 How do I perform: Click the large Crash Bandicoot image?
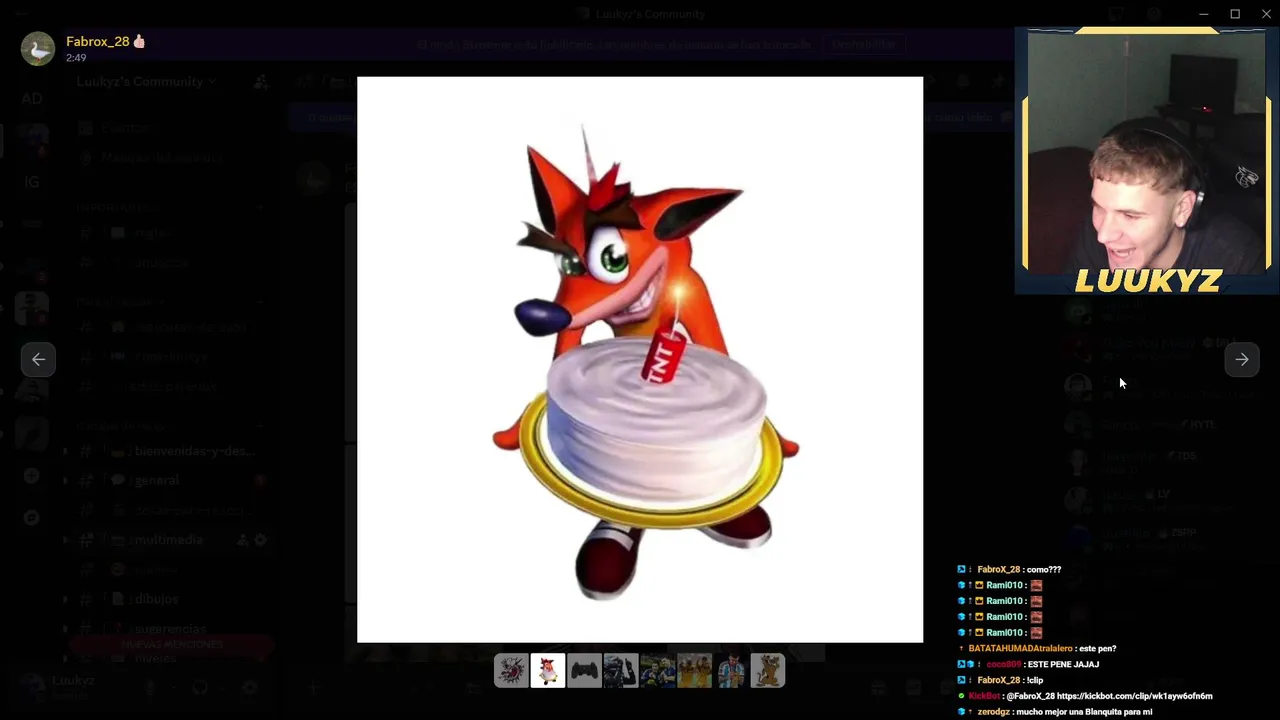(x=640, y=359)
